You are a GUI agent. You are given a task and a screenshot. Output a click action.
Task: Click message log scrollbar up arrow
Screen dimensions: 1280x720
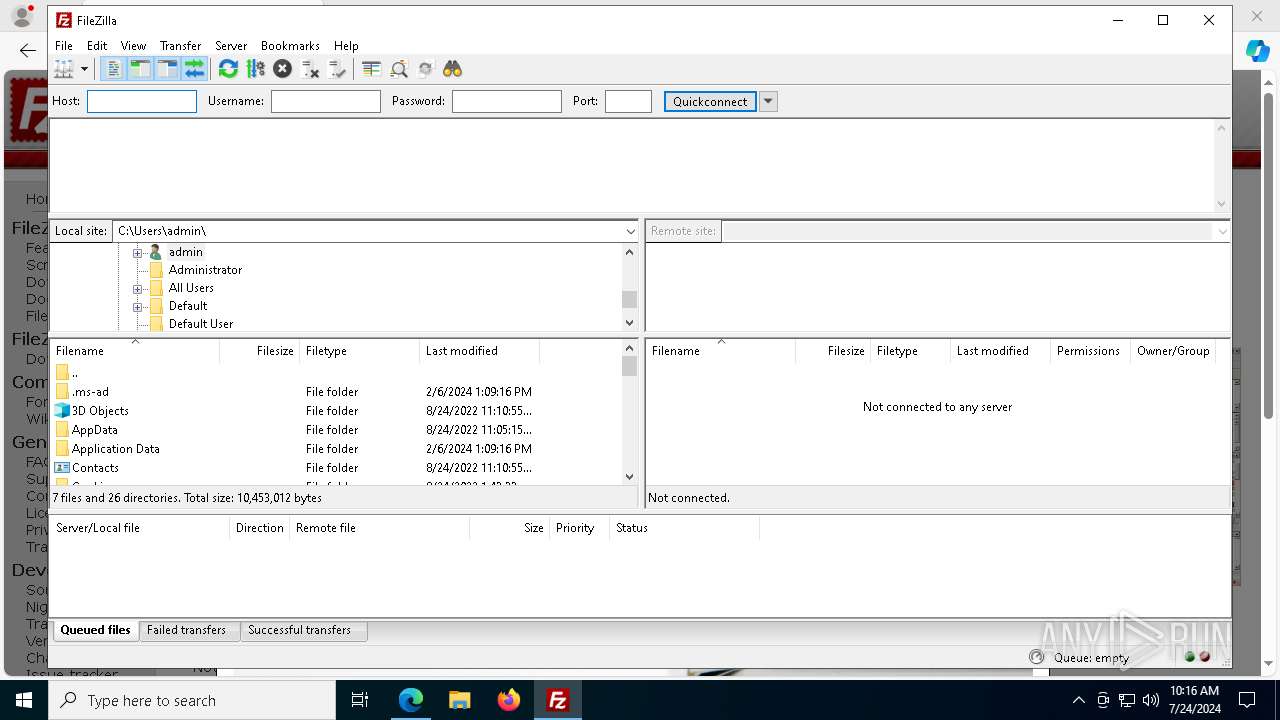(x=1221, y=128)
